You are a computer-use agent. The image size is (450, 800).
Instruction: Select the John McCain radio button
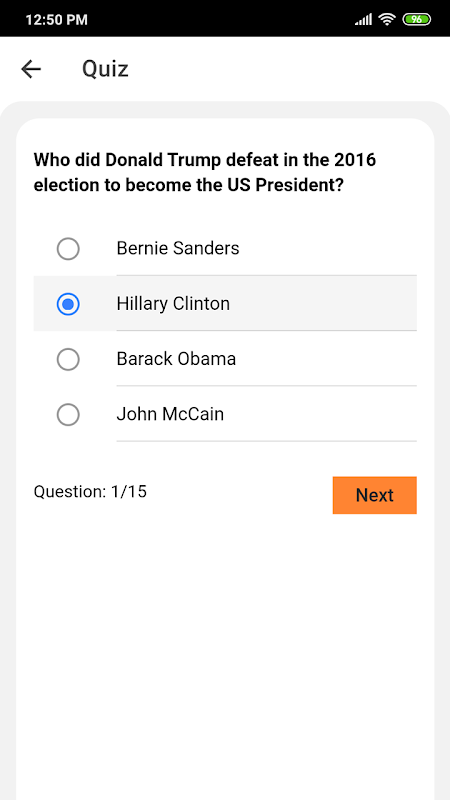tap(68, 414)
